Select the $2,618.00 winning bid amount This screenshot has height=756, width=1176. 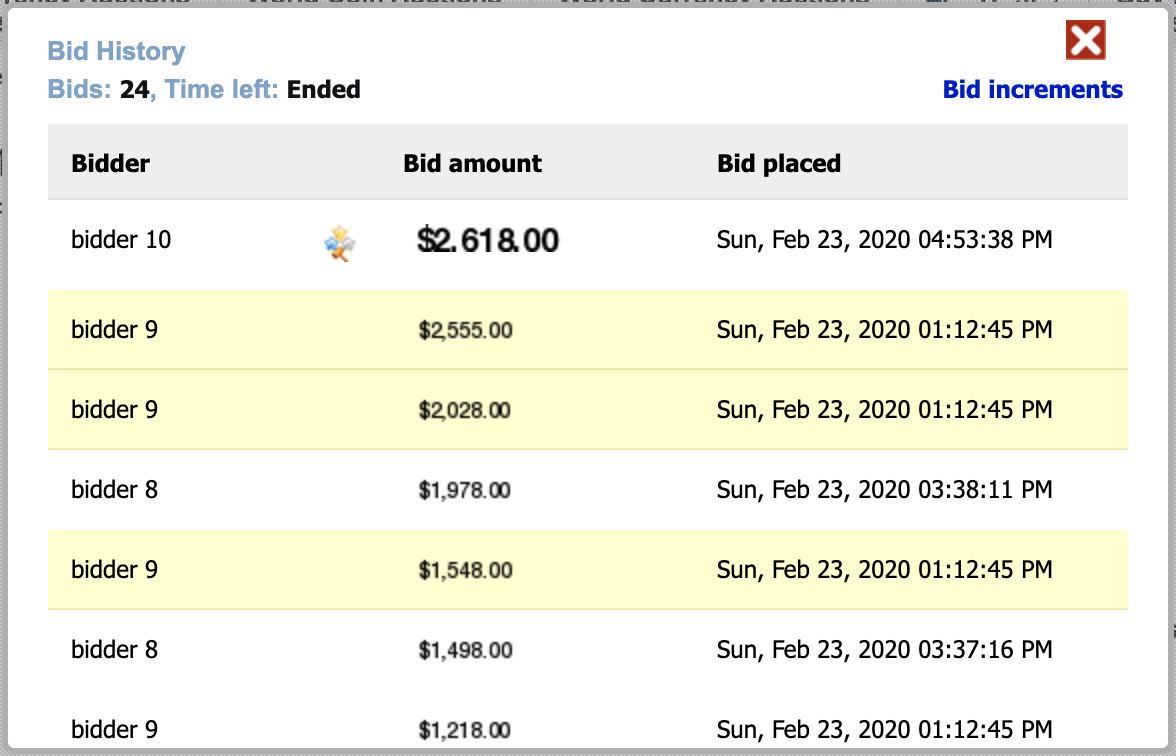point(488,241)
